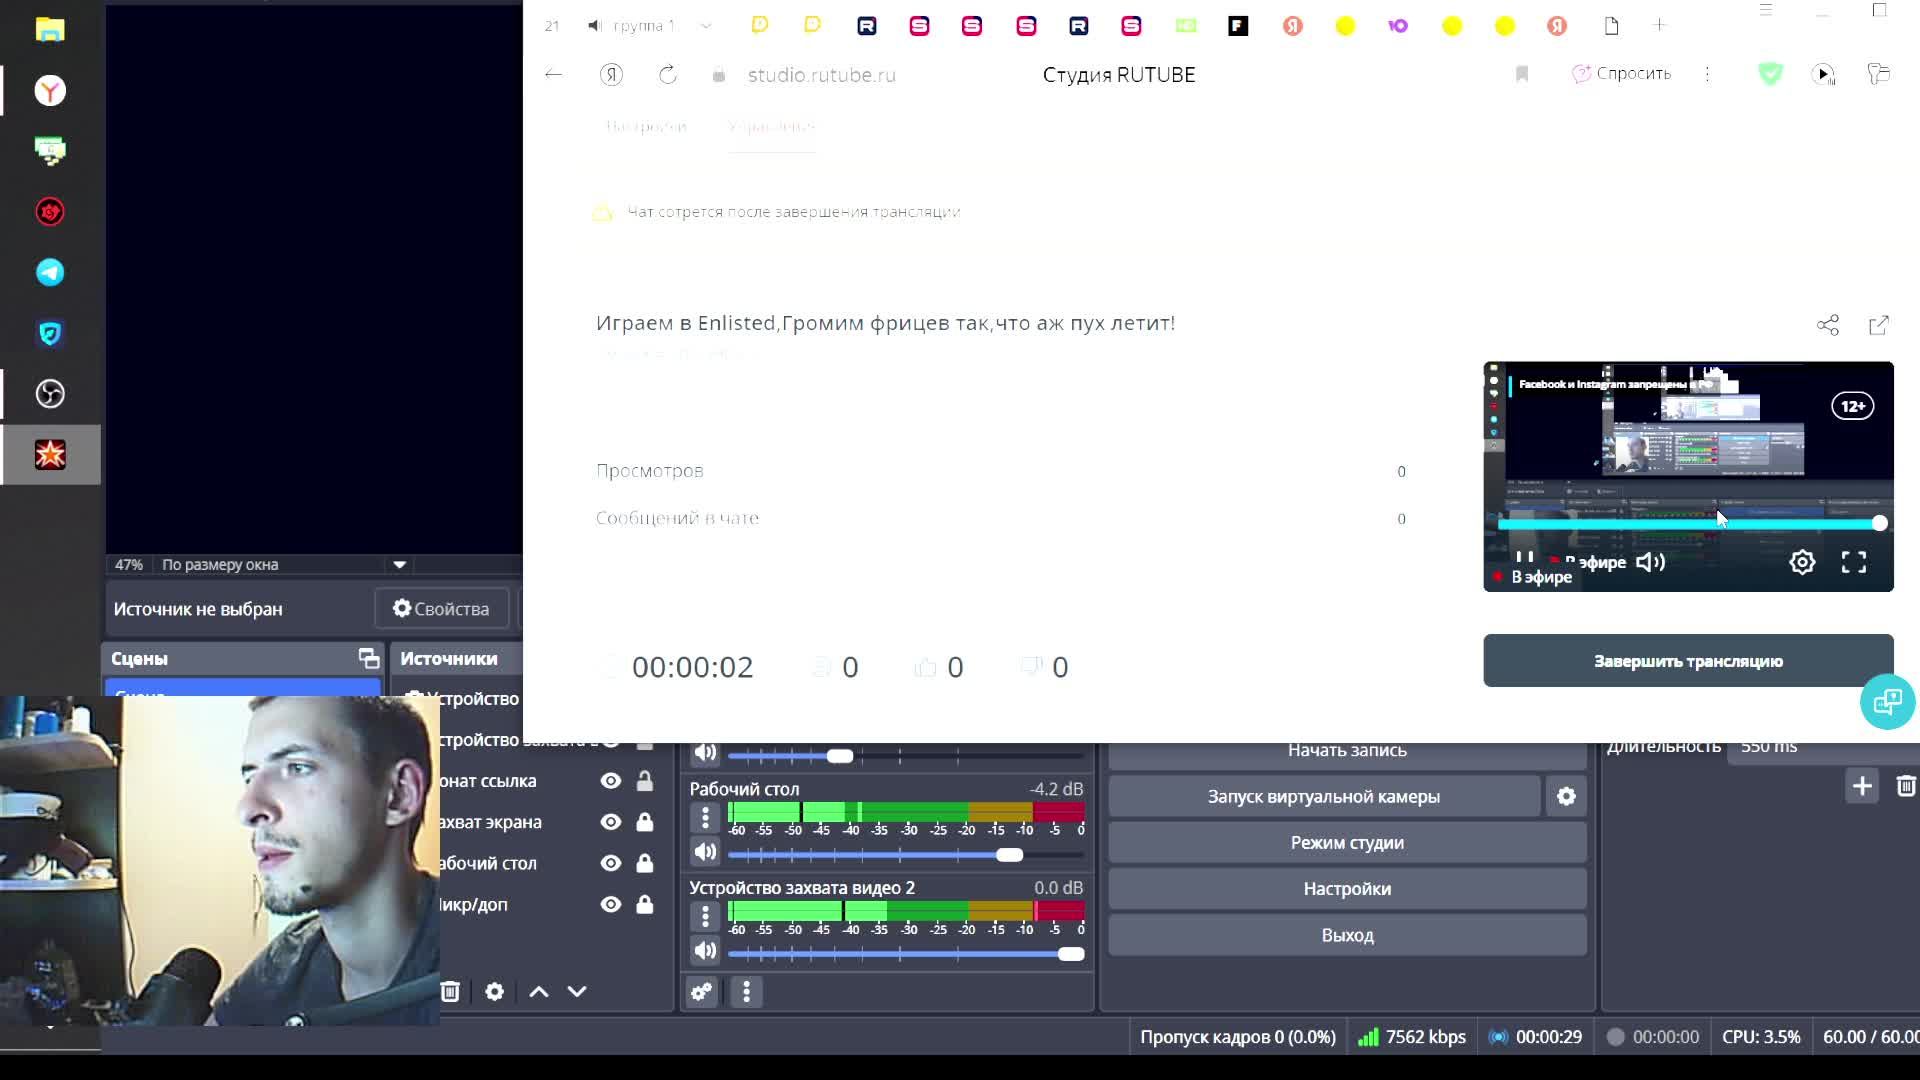Screen dimensions: 1920x1080
Task: Unlock the Рабочий стол source
Action: 645,863
